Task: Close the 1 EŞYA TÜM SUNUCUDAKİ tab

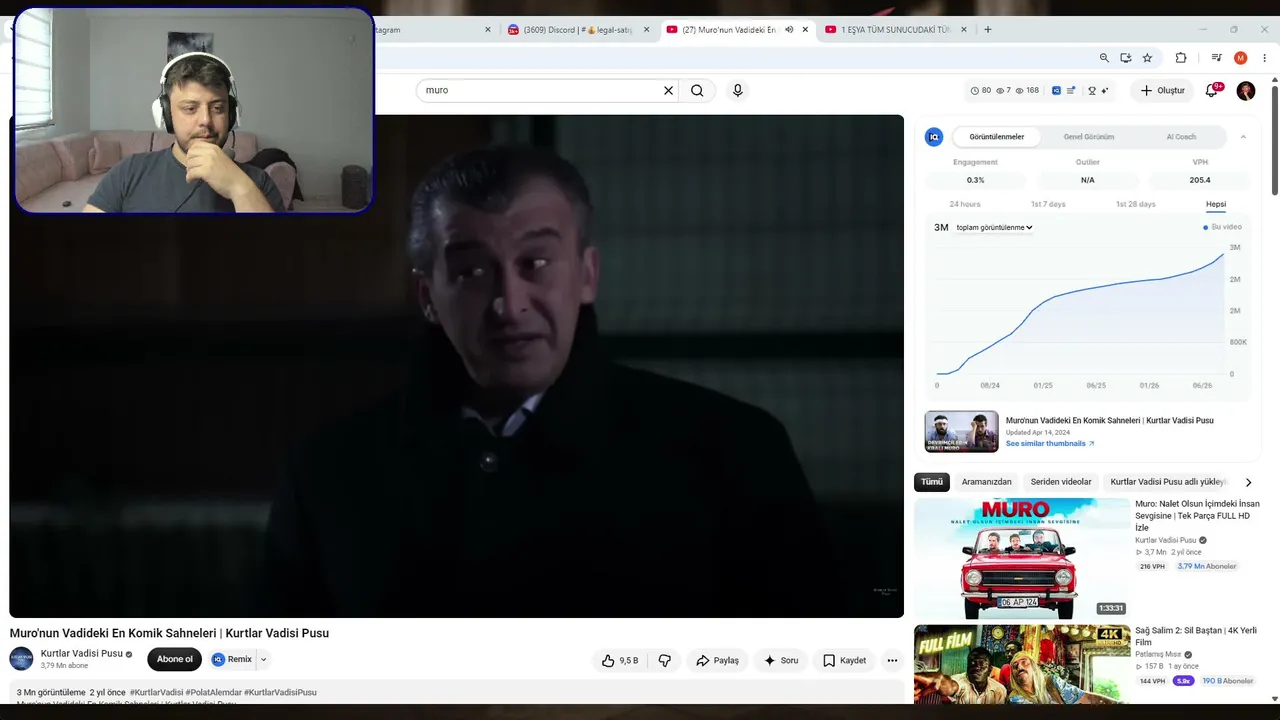Action: tap(964, 30)
